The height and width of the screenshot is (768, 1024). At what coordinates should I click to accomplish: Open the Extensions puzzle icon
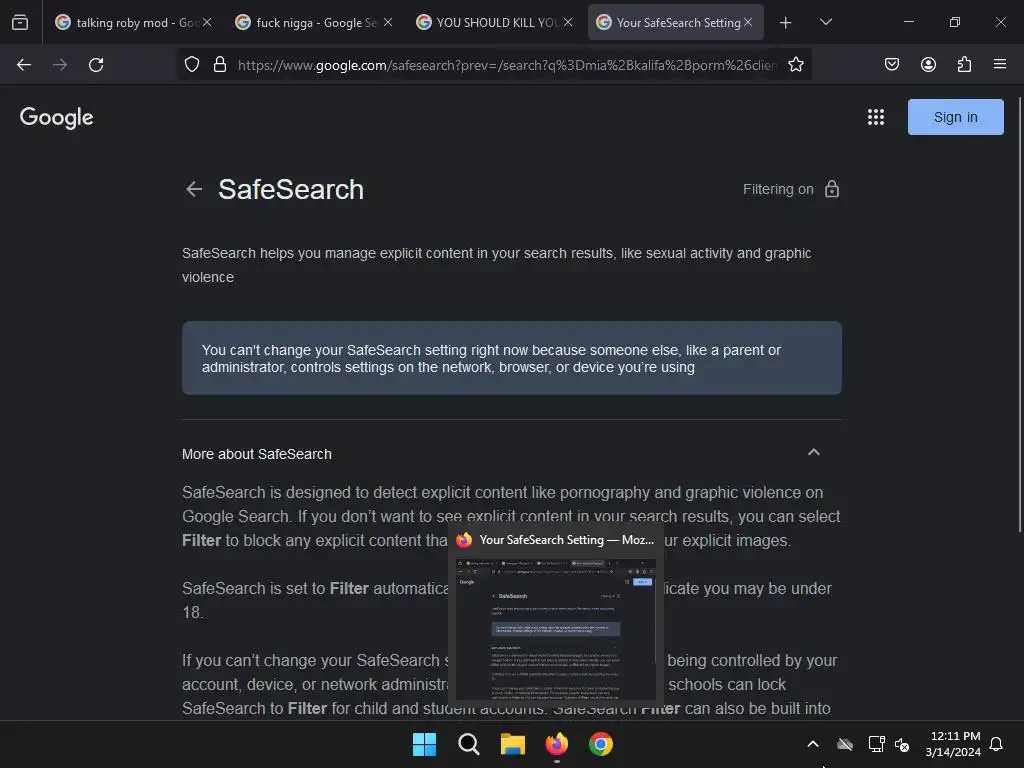[x=964, y=64]
